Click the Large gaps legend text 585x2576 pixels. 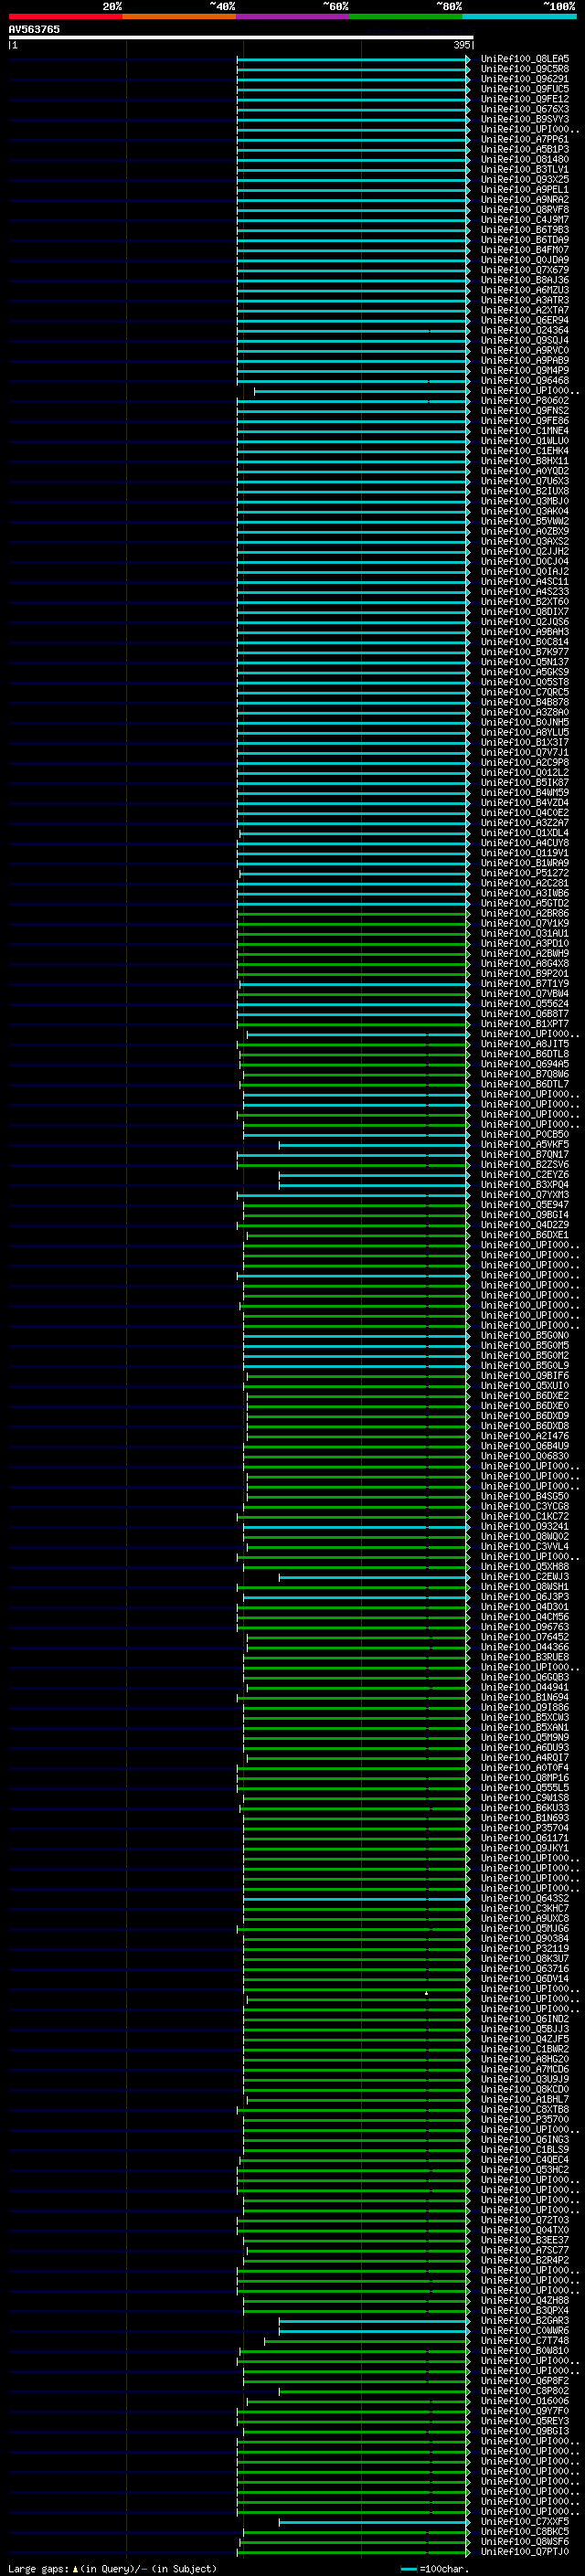click(x=112, y=2568)
